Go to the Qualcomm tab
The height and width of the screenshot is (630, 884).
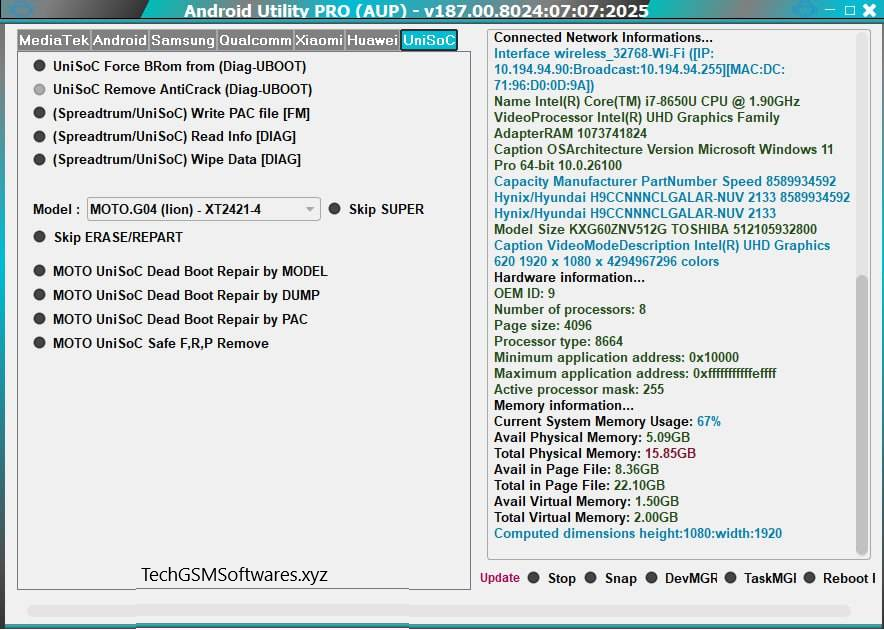tap(255, 41)
